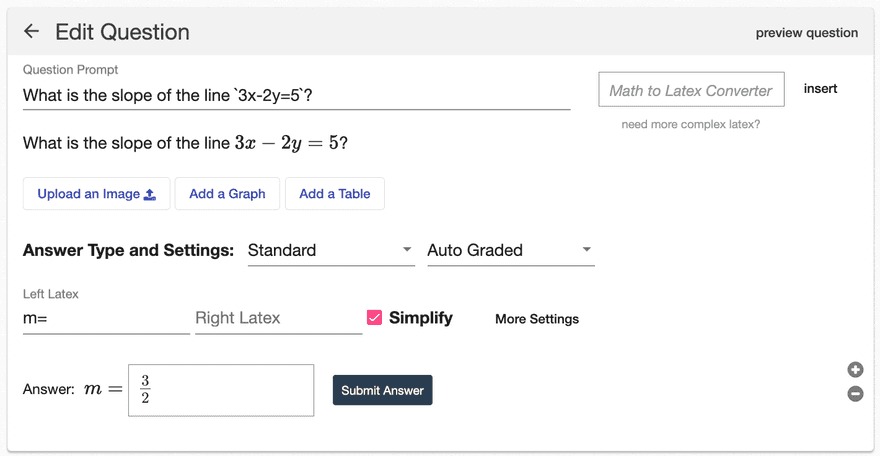The width and height of the screenshot is (880, 456).
Task: Click More Settings
Action: pyautogui.click(x=537, y=319)
